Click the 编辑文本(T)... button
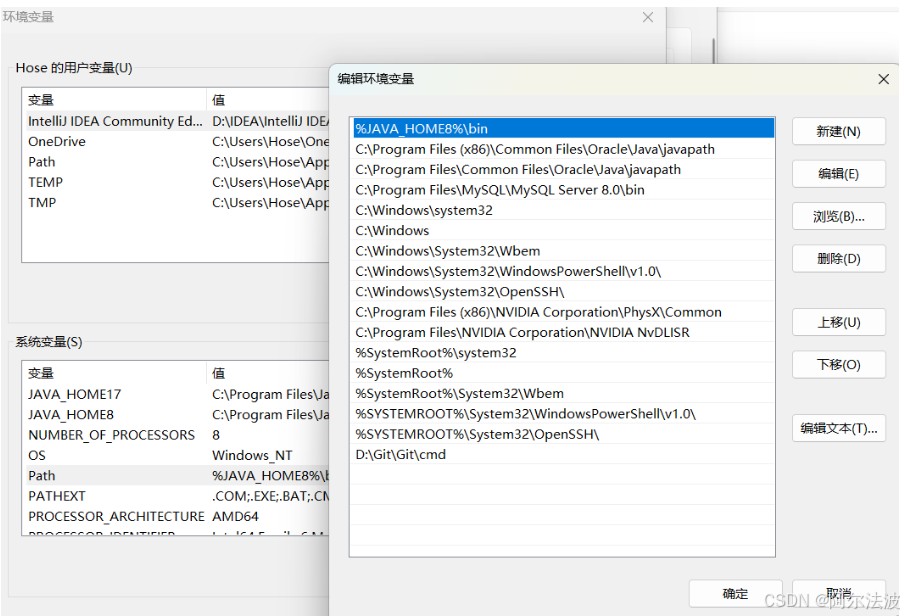The width and height of the screenshot is (904, 616). click(x=838, y=428)
